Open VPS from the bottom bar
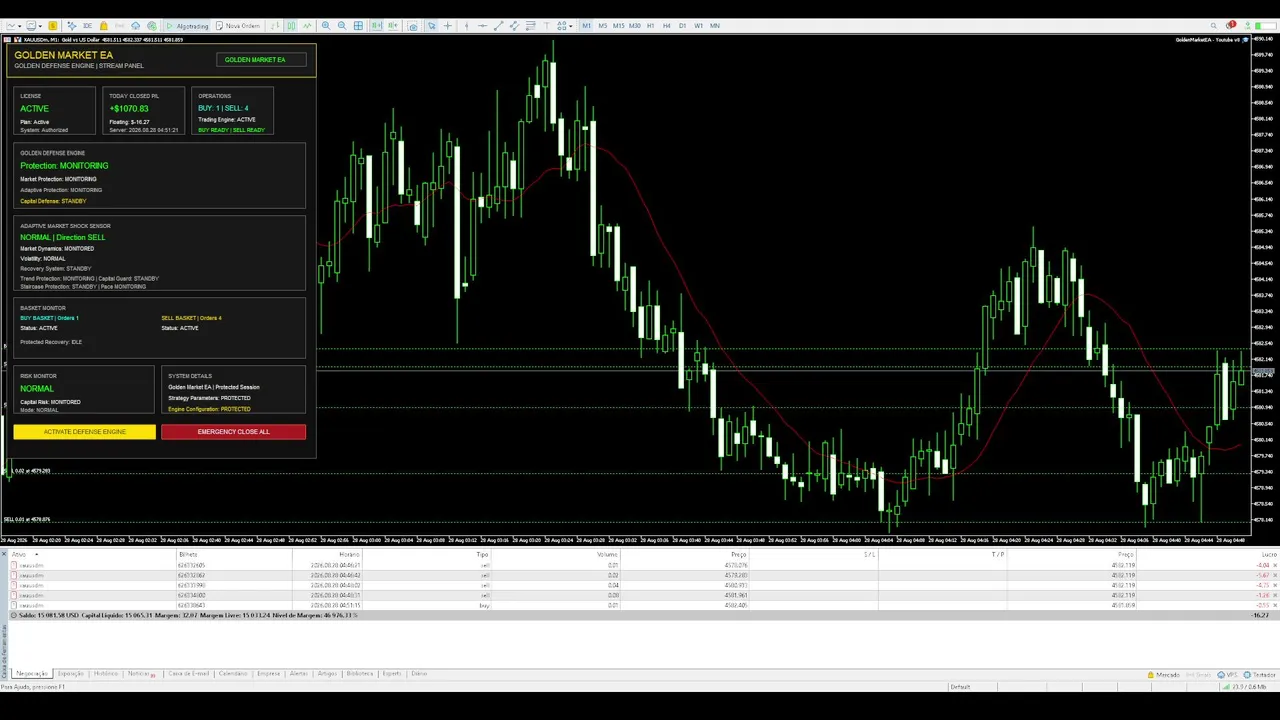Screen dimensions: 1280x720 pos(1229,675)
